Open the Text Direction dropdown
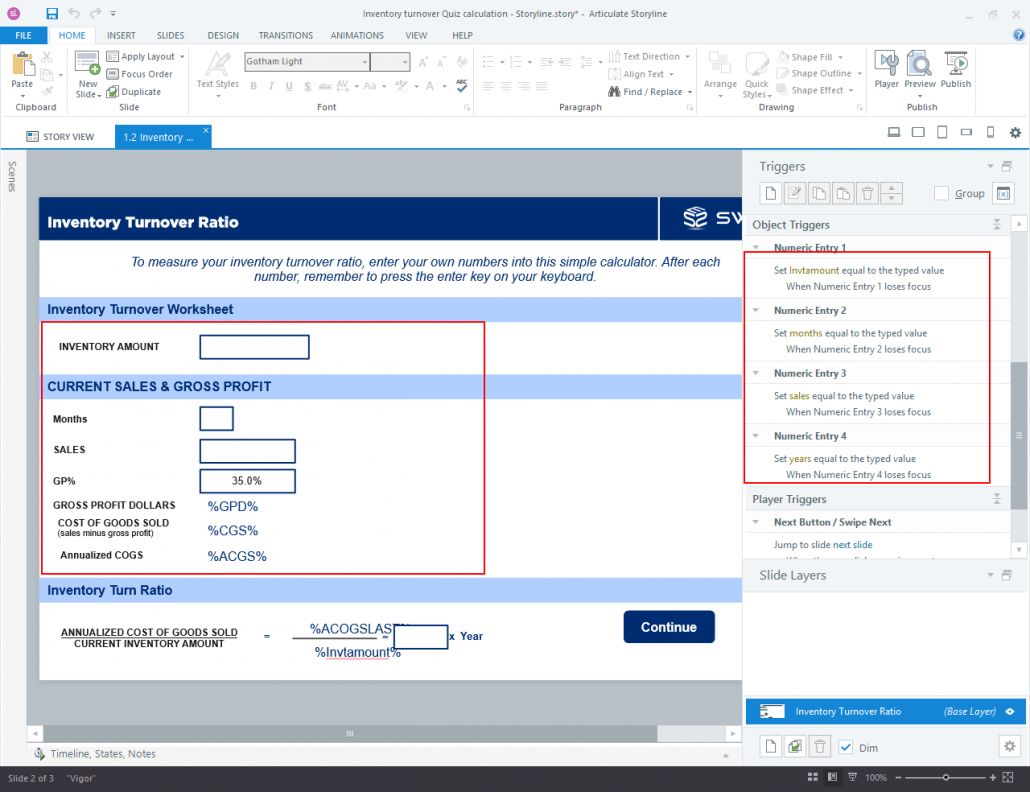Viewport: 1030px width, 792px height. click(686, 55)
